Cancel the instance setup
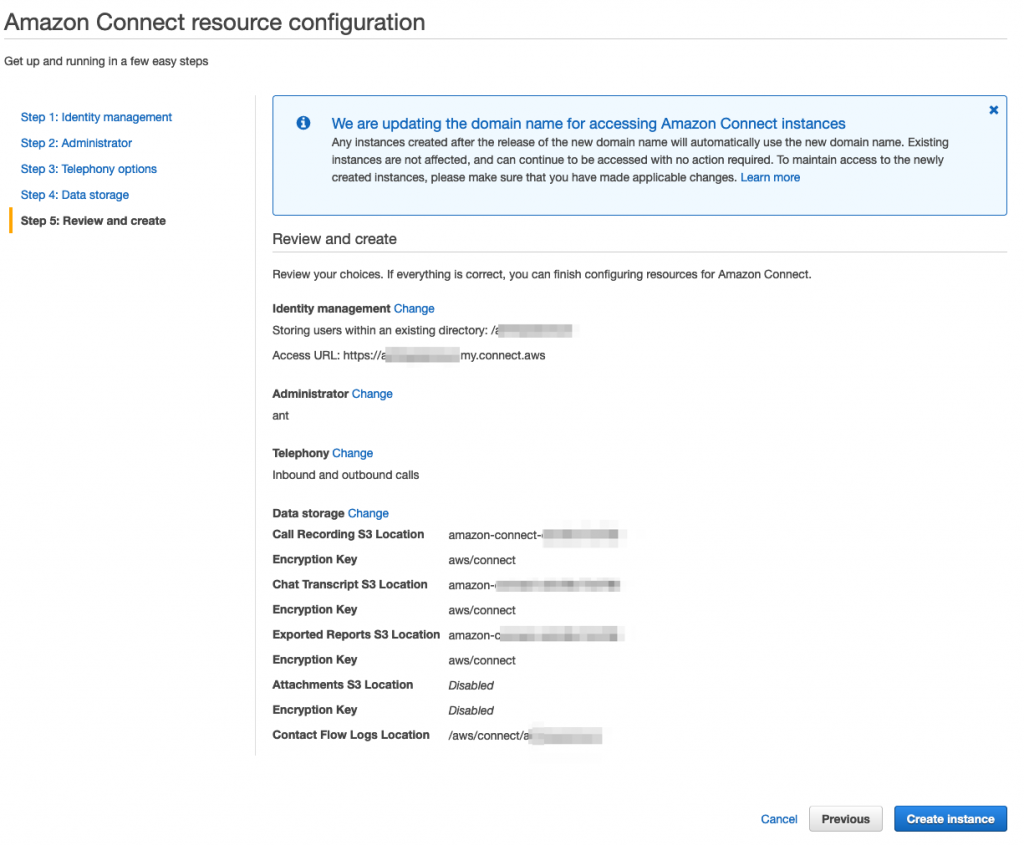This screenshot has height=845, width=1024. click(x=779, y=819)
